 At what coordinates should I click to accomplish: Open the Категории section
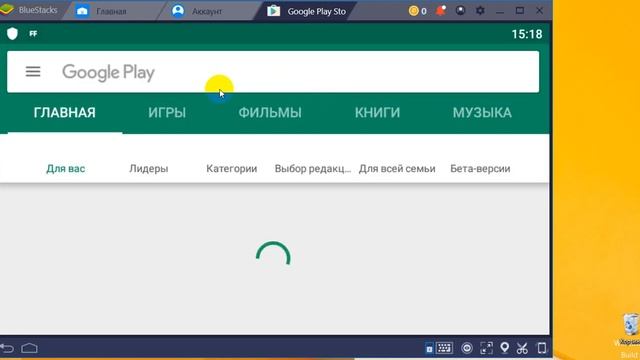tap(231, 169)
